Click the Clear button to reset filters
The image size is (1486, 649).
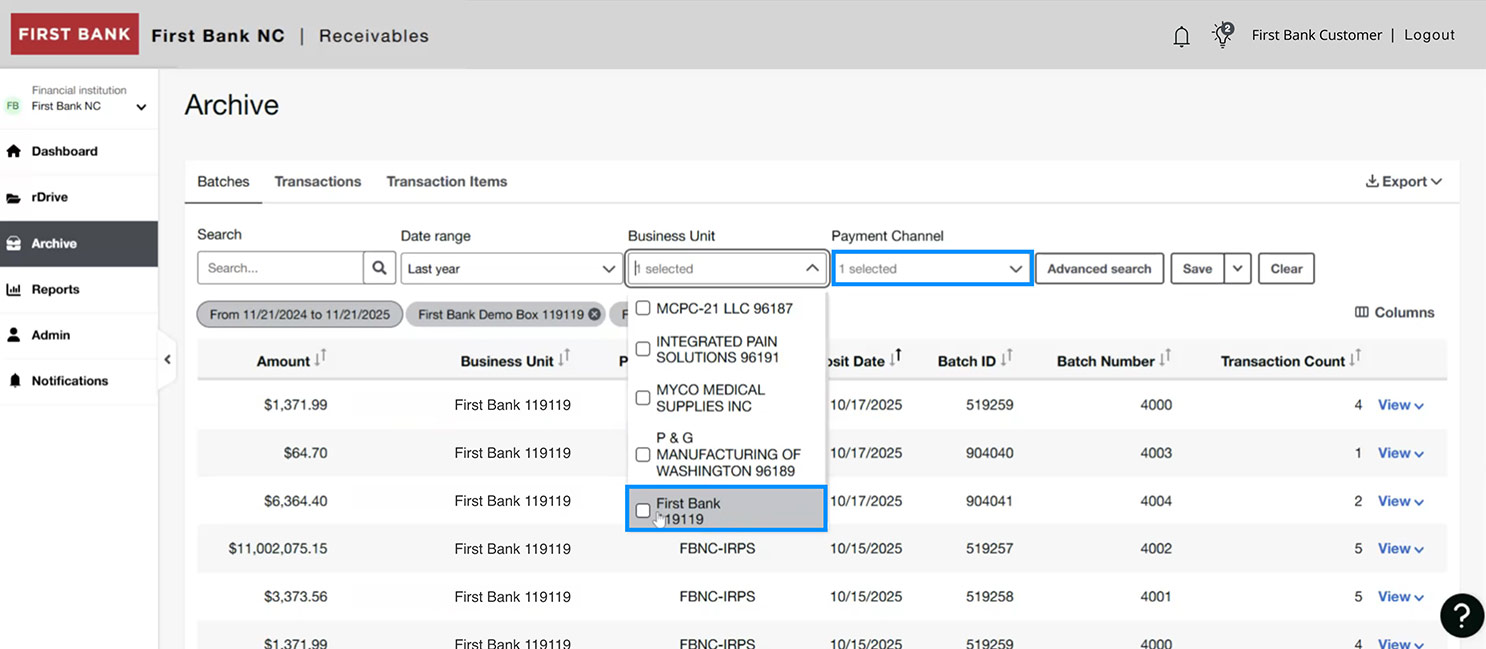pos(1286,268)
